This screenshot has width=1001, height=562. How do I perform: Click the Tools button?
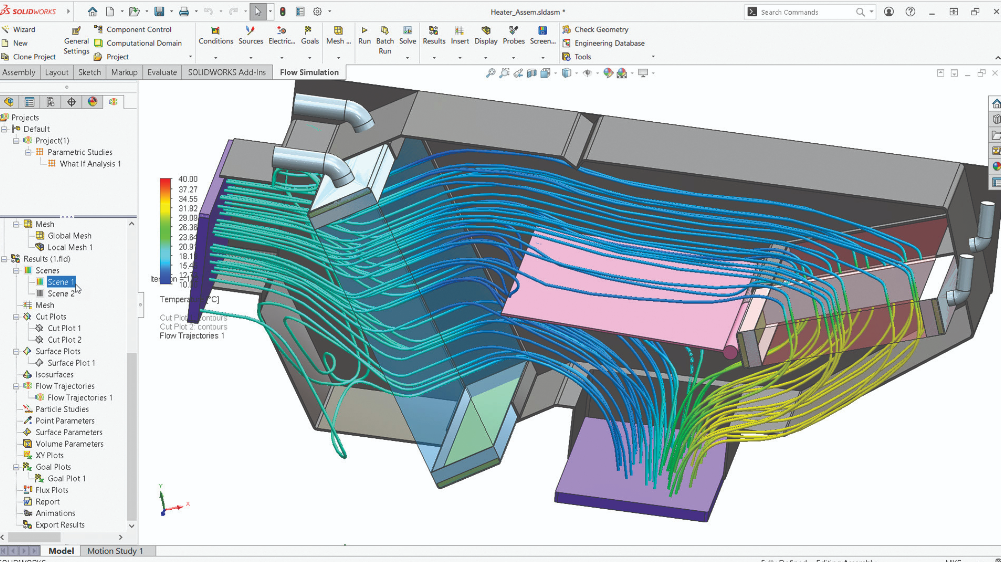(x=577, y=57)
